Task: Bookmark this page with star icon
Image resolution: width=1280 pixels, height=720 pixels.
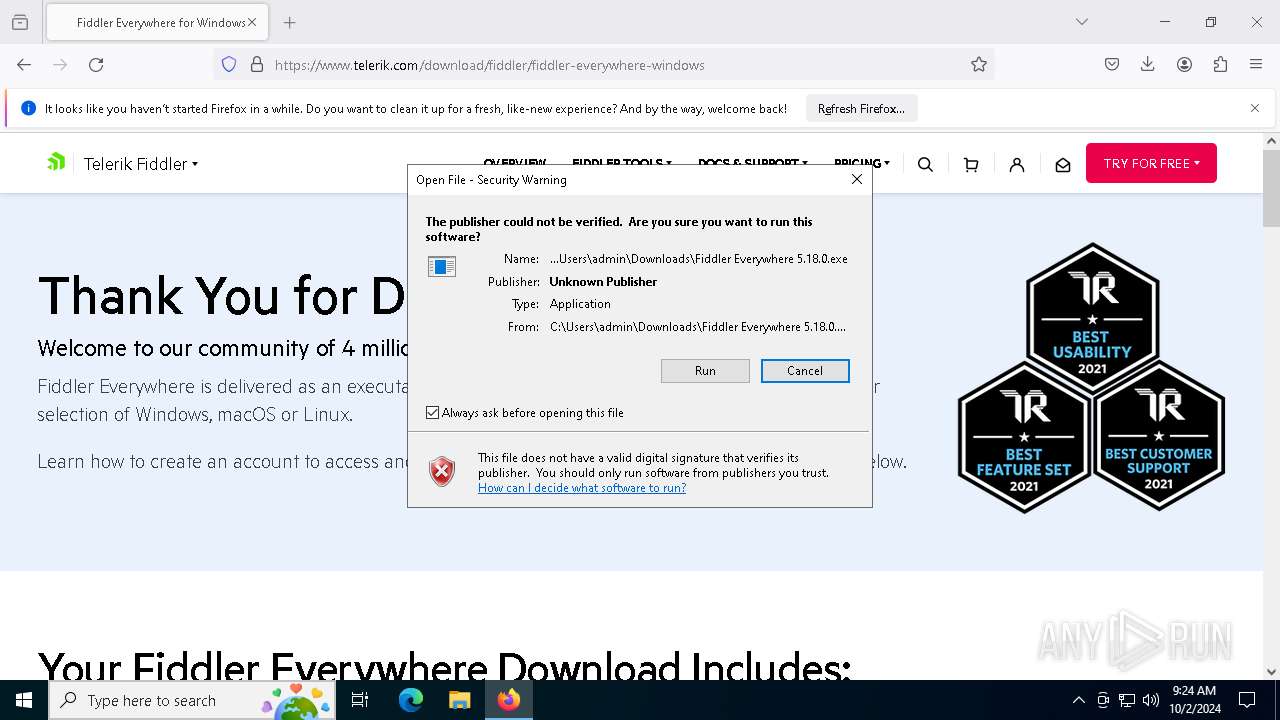Action: point(979,64)
